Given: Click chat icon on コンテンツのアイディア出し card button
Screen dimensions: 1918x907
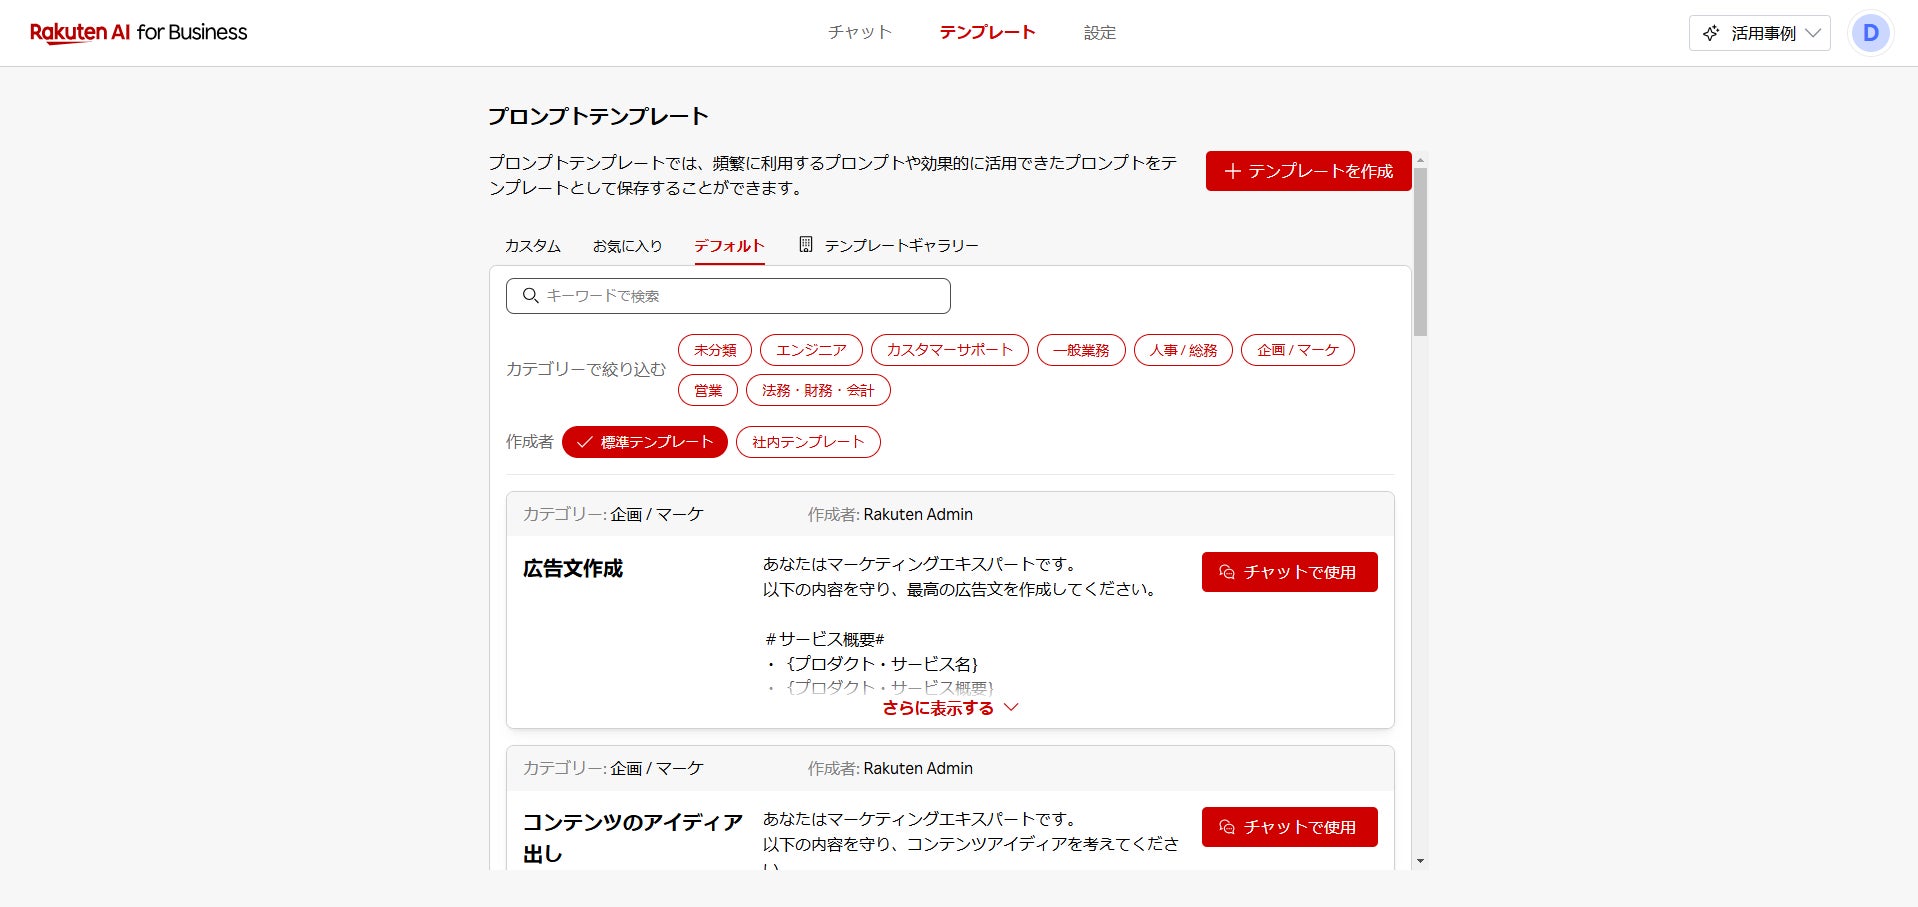Looking at the screenshot, I should pos(1227,827).
